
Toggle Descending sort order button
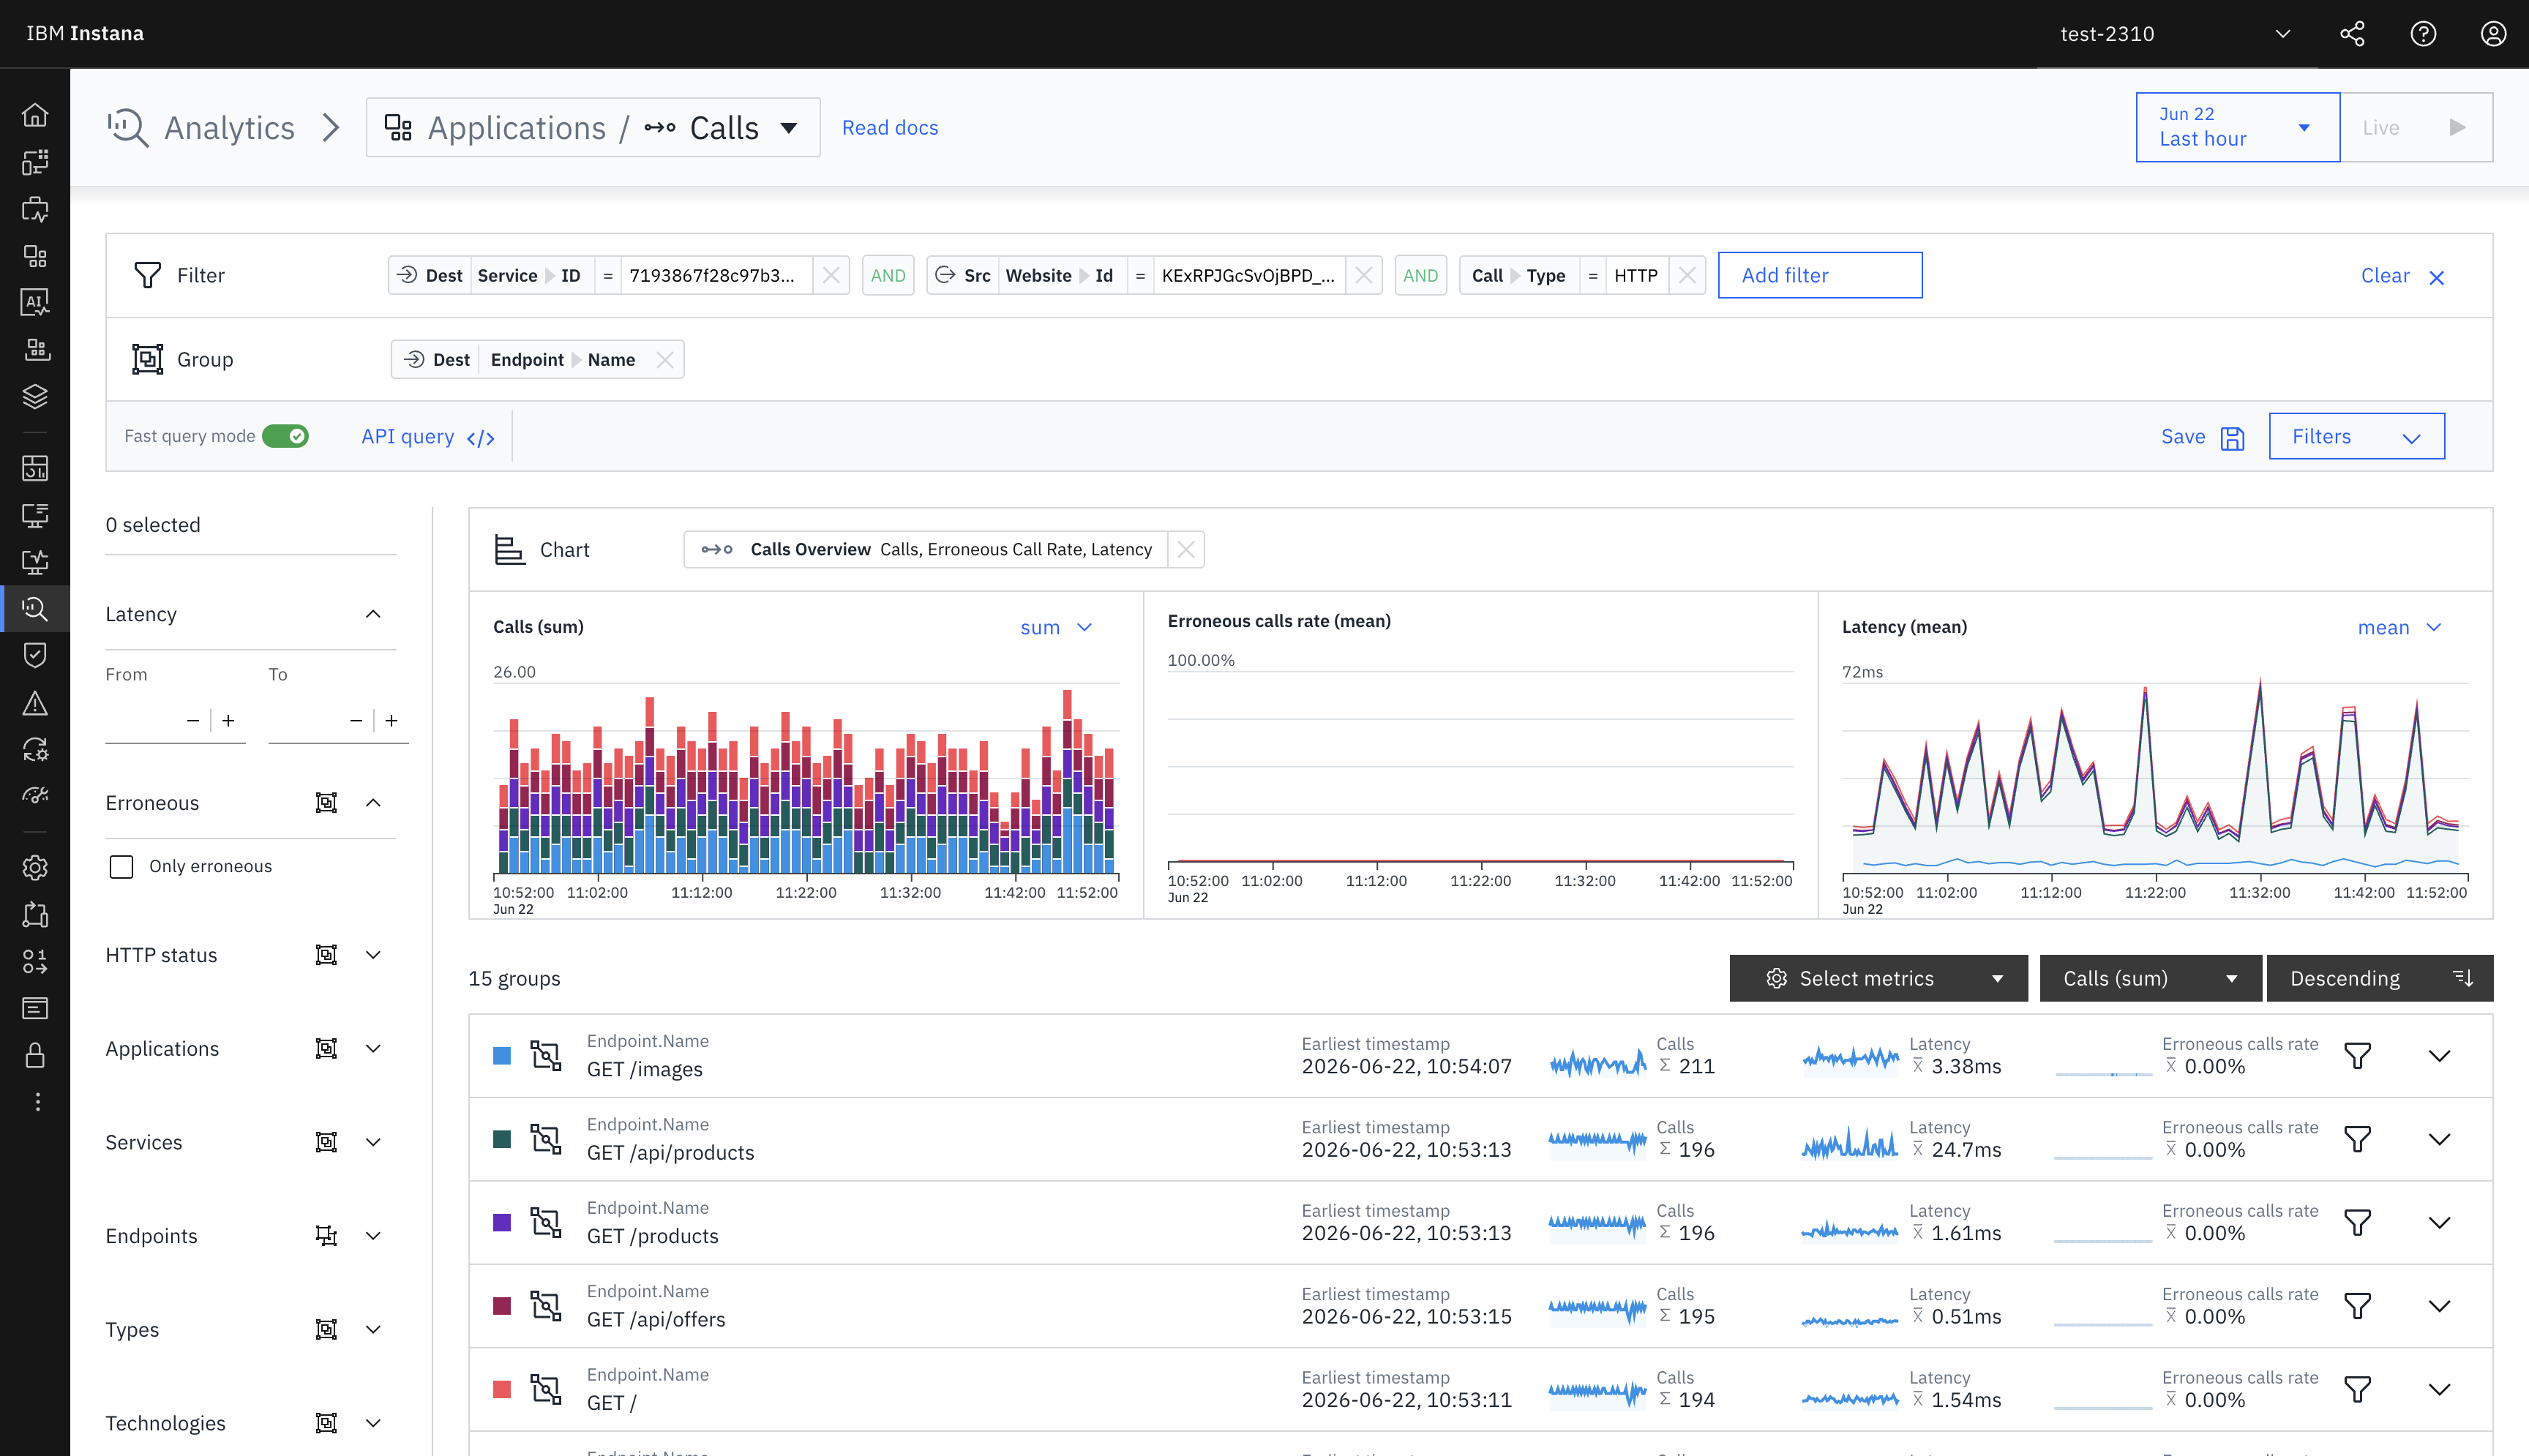2379,978
